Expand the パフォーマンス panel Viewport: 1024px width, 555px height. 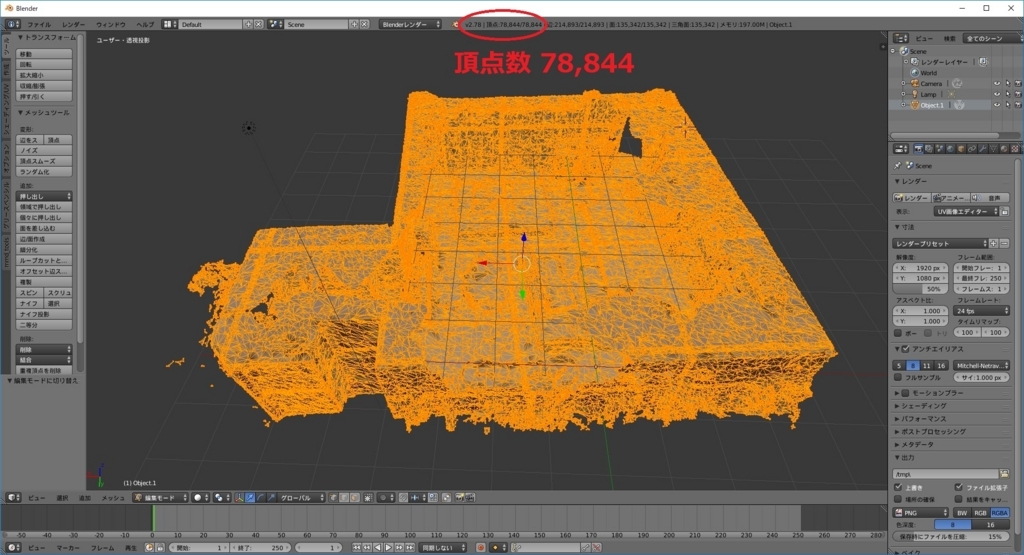pyautogui.click(x=923, y=419)
